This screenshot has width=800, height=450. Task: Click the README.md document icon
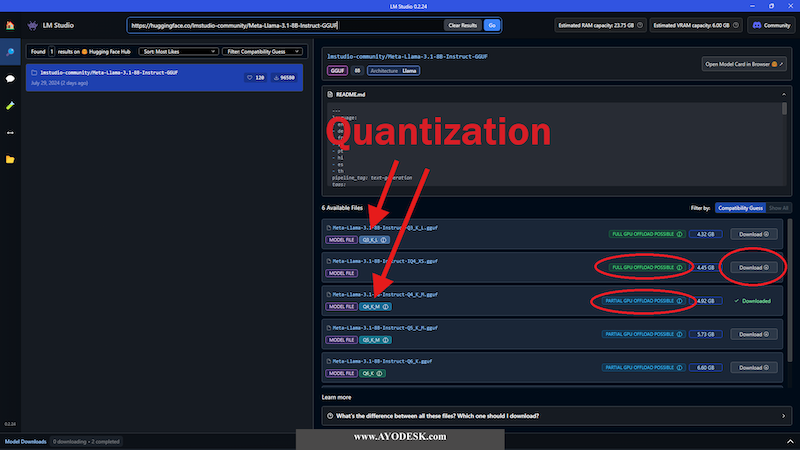pos(330,94)
